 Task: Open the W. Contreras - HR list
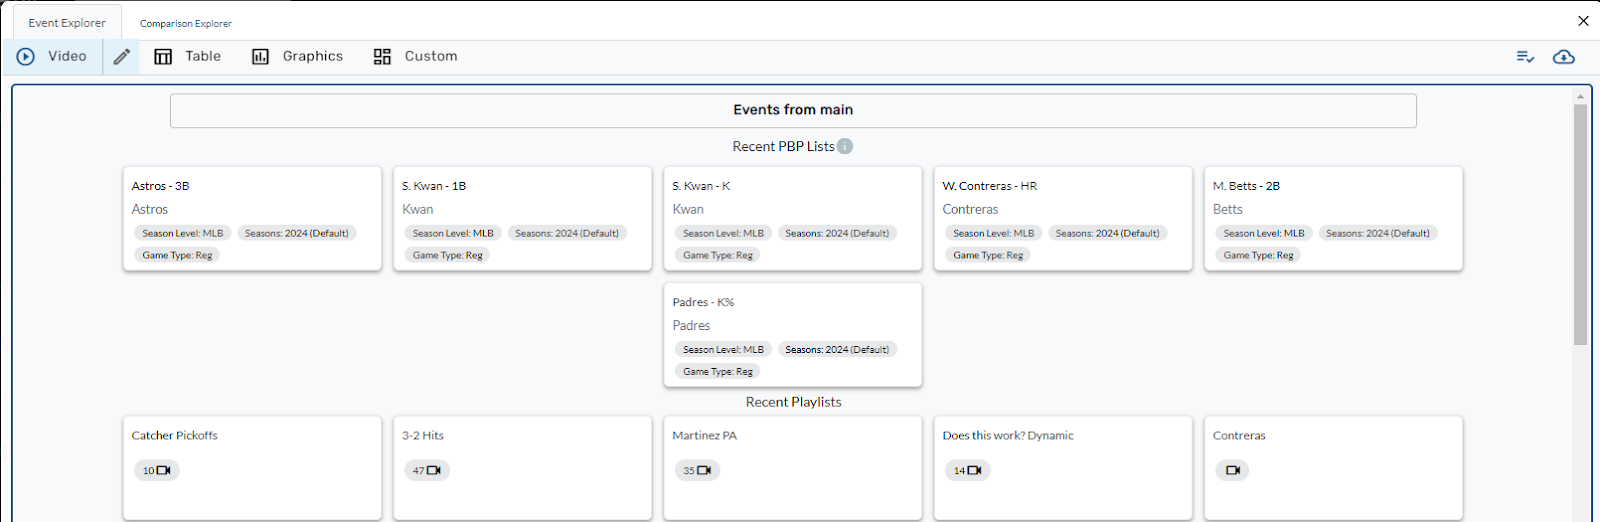pos(1062,218)
